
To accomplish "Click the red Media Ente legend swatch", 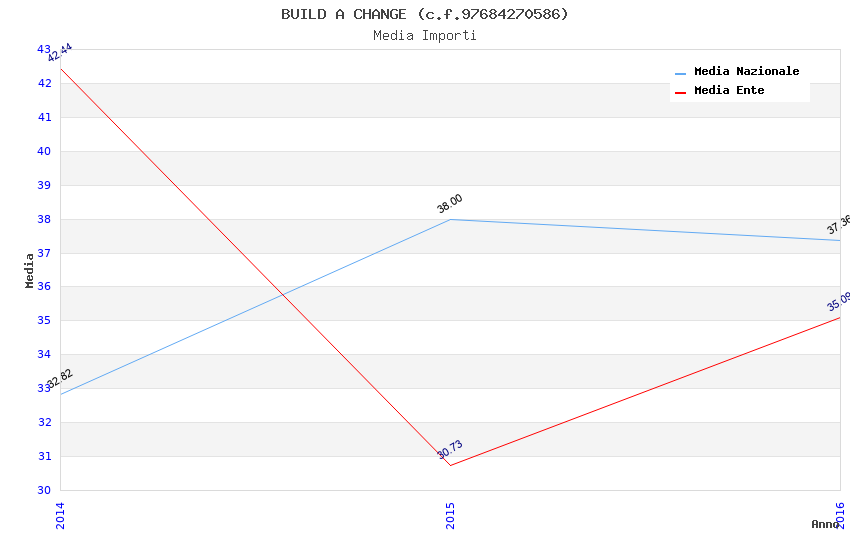I will tap(681, 92).
